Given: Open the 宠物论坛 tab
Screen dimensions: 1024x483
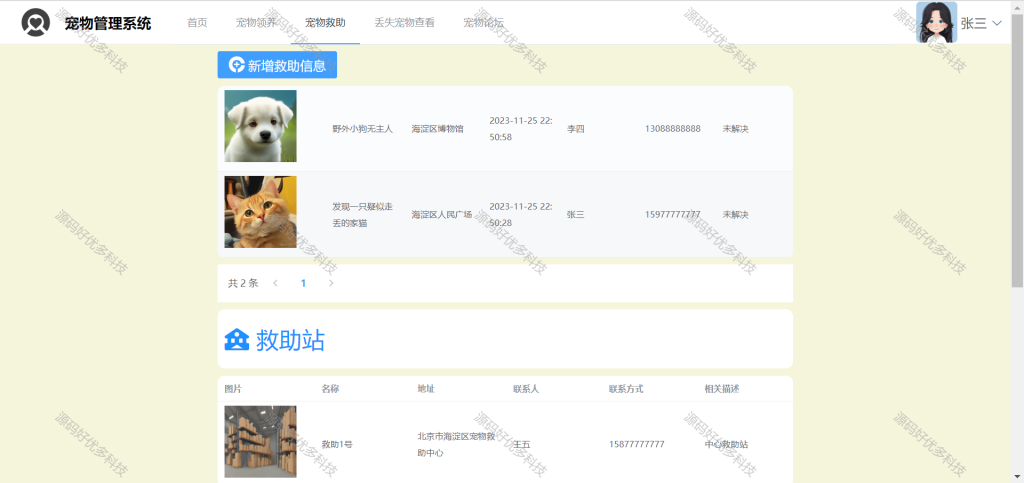Looking at the screenshot, I should click(x=483, y=22).
